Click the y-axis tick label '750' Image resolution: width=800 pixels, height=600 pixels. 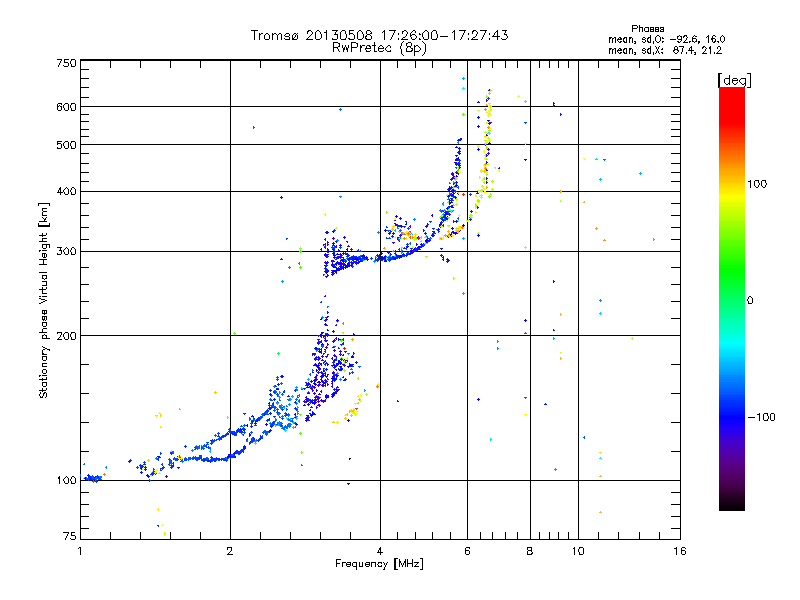(66, 63)
